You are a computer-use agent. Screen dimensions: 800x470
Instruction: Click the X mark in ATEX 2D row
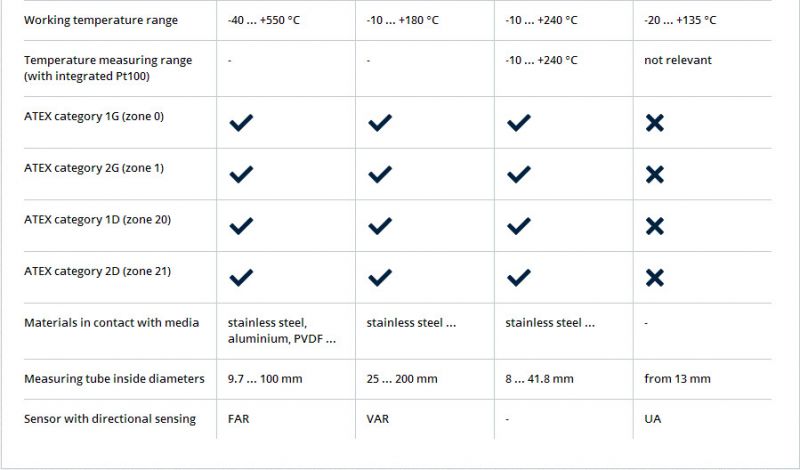[x=655, y=277]
